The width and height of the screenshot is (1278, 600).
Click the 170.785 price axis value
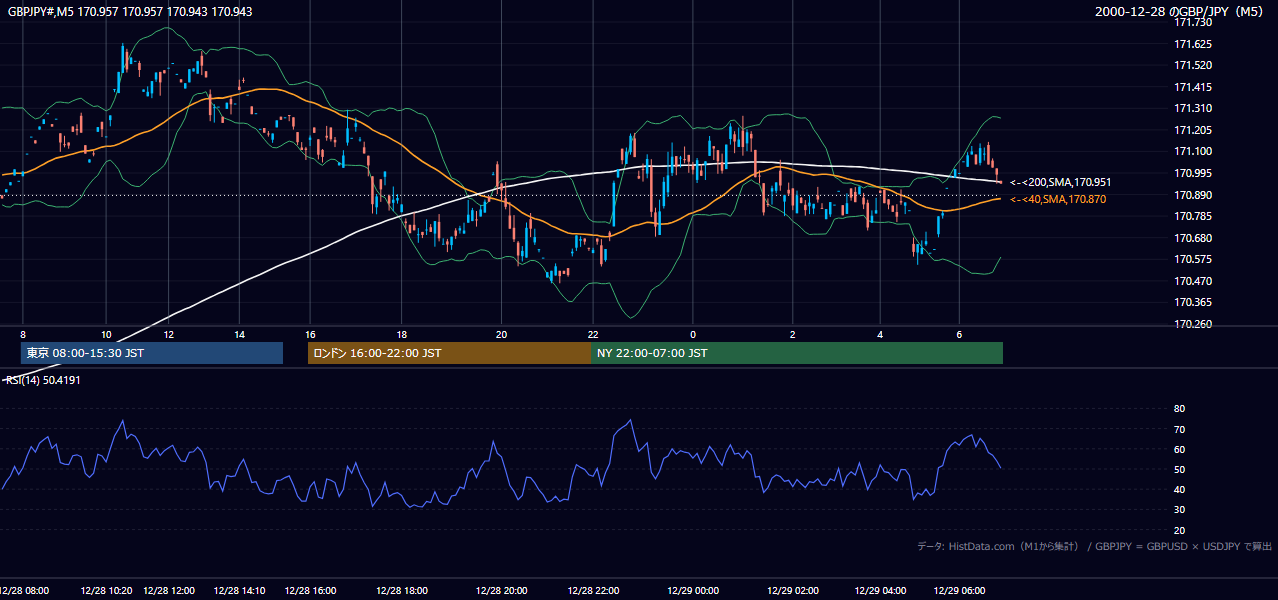point(1192,216)
